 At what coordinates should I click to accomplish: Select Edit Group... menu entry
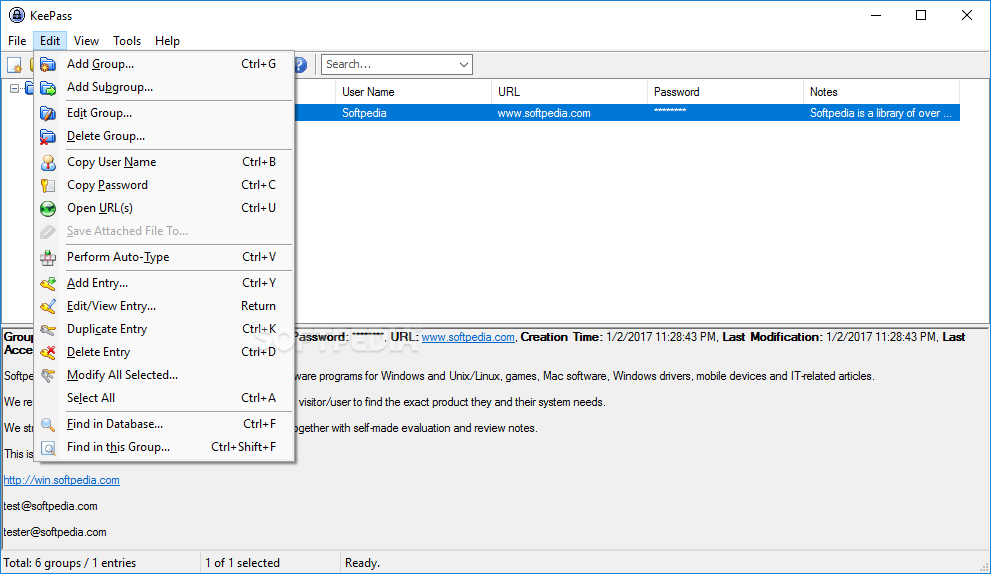coord(164,113)
